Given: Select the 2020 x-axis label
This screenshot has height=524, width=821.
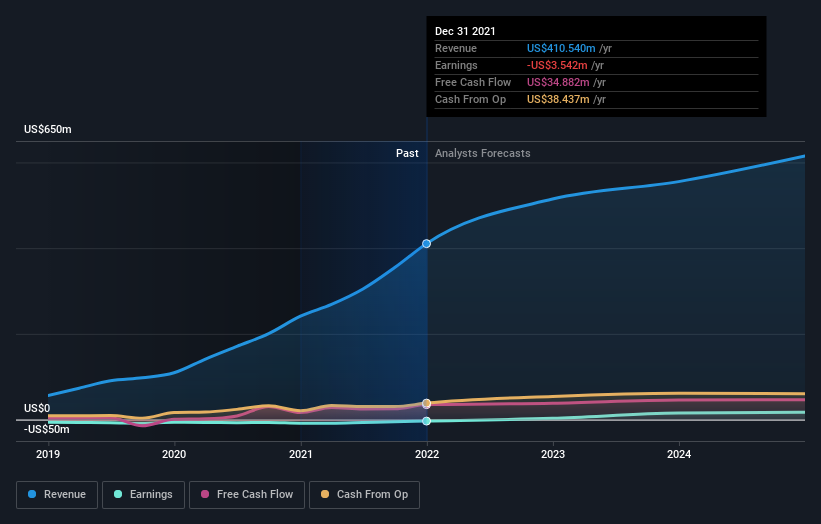Looking at the screenshot, I should point(174,454).
